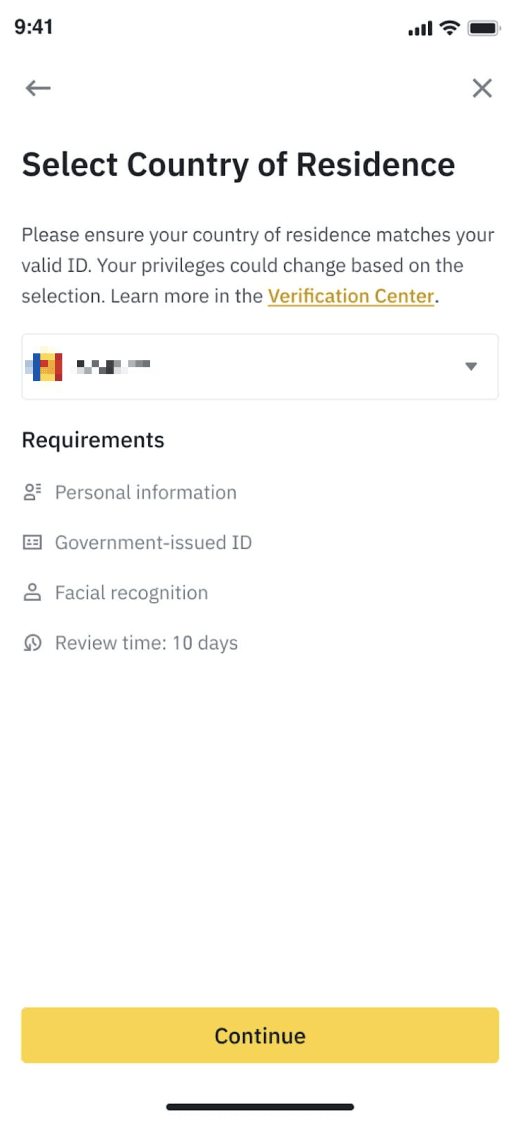Select Review time: 10 days text

pyautogui.click(x=147, y=643)
